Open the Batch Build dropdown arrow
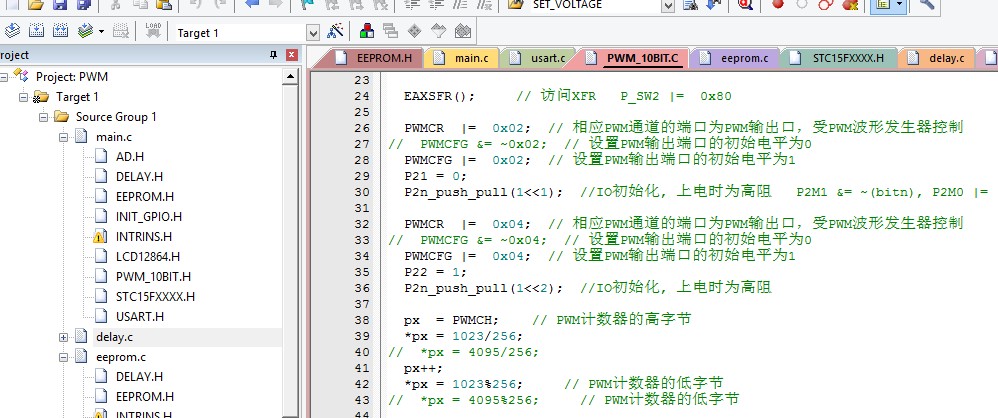Viewport: 998px width, 418px height. (x=101, y=31)
